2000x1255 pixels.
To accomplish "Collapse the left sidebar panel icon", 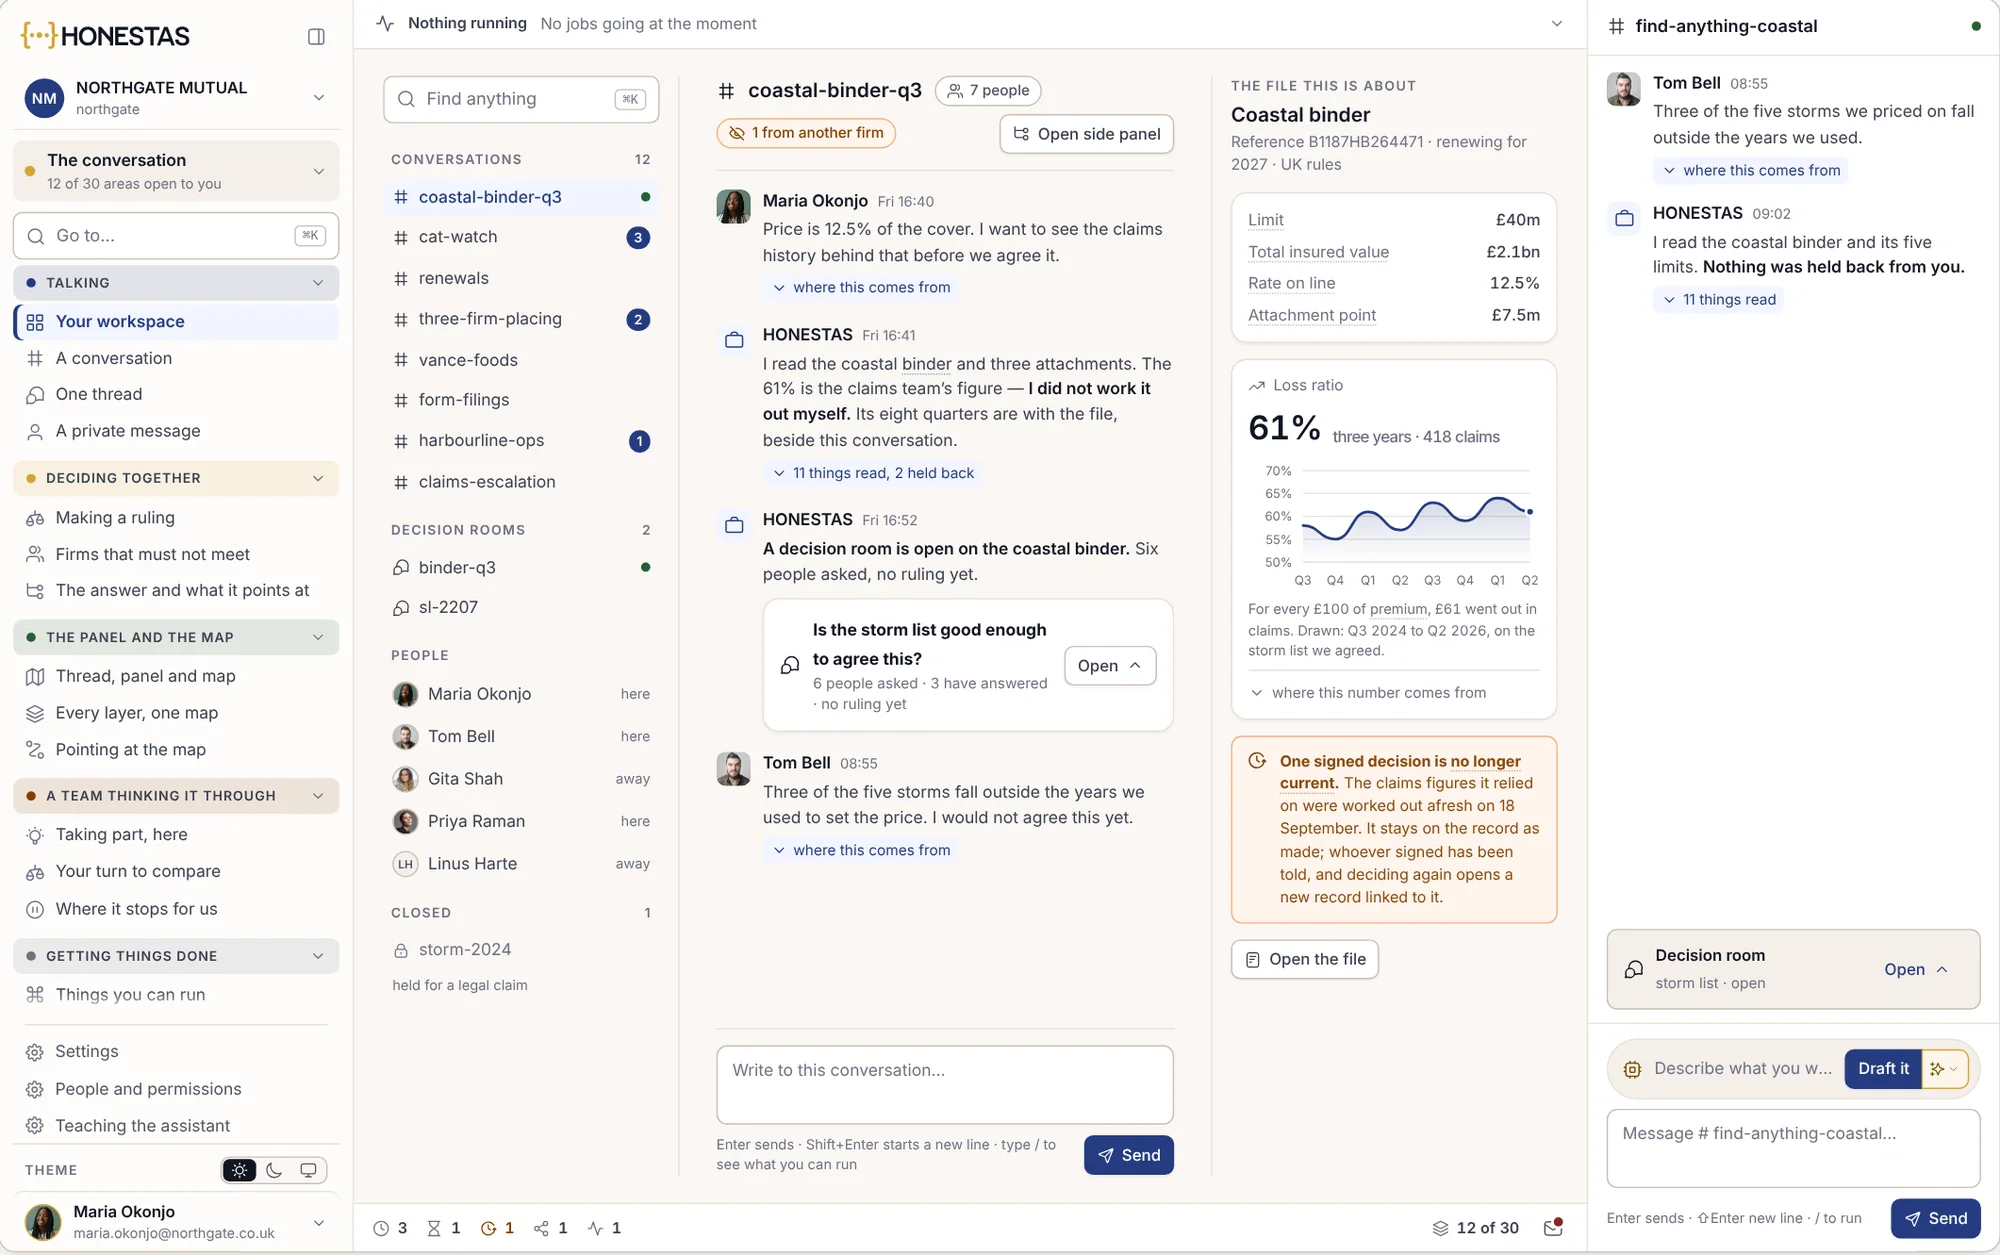I will pyautogui.click(x=316, y=37).
